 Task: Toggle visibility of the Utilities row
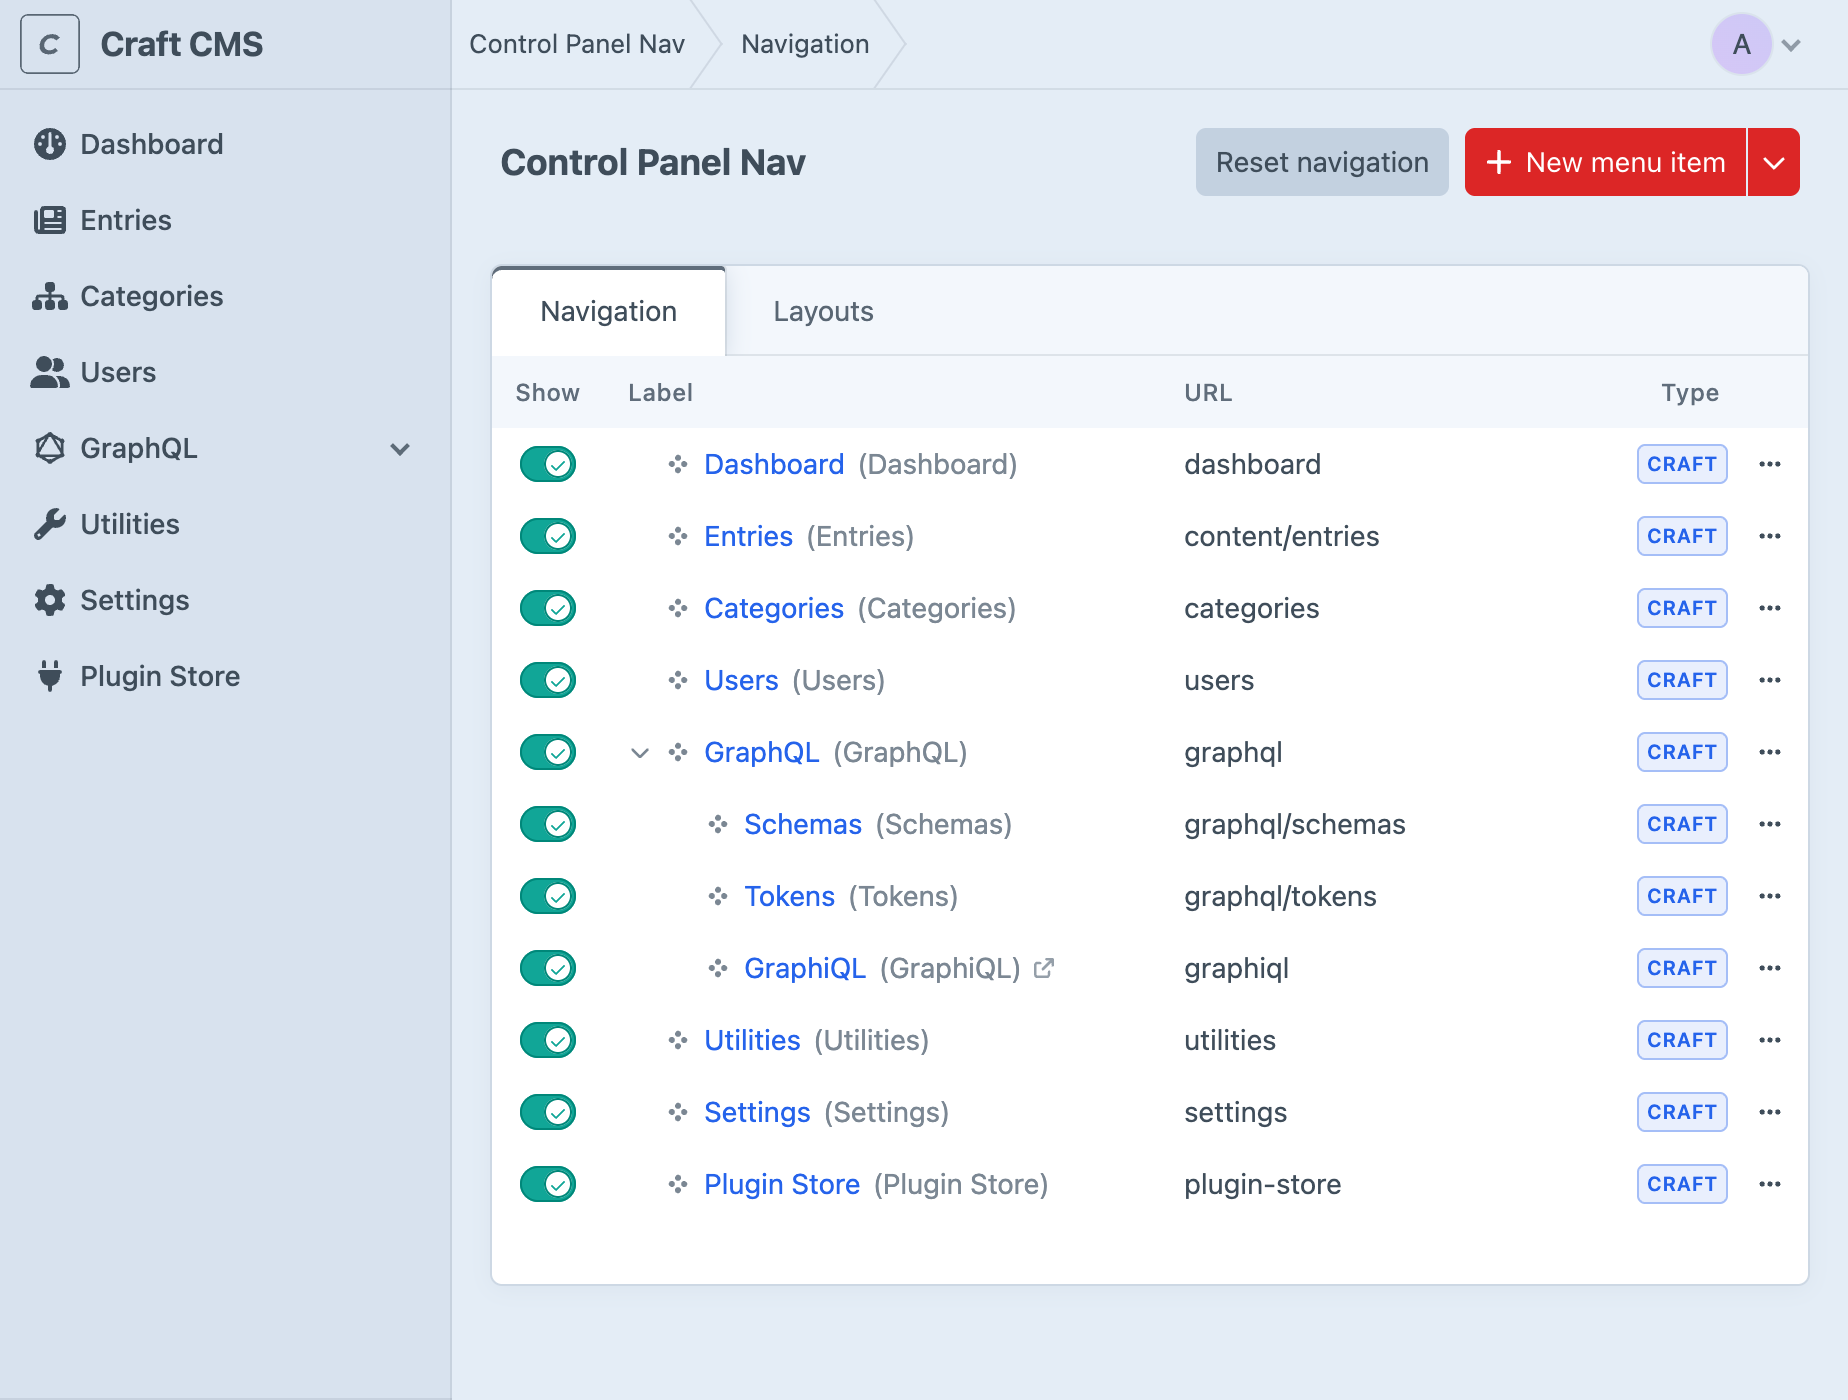point(548,1040)
